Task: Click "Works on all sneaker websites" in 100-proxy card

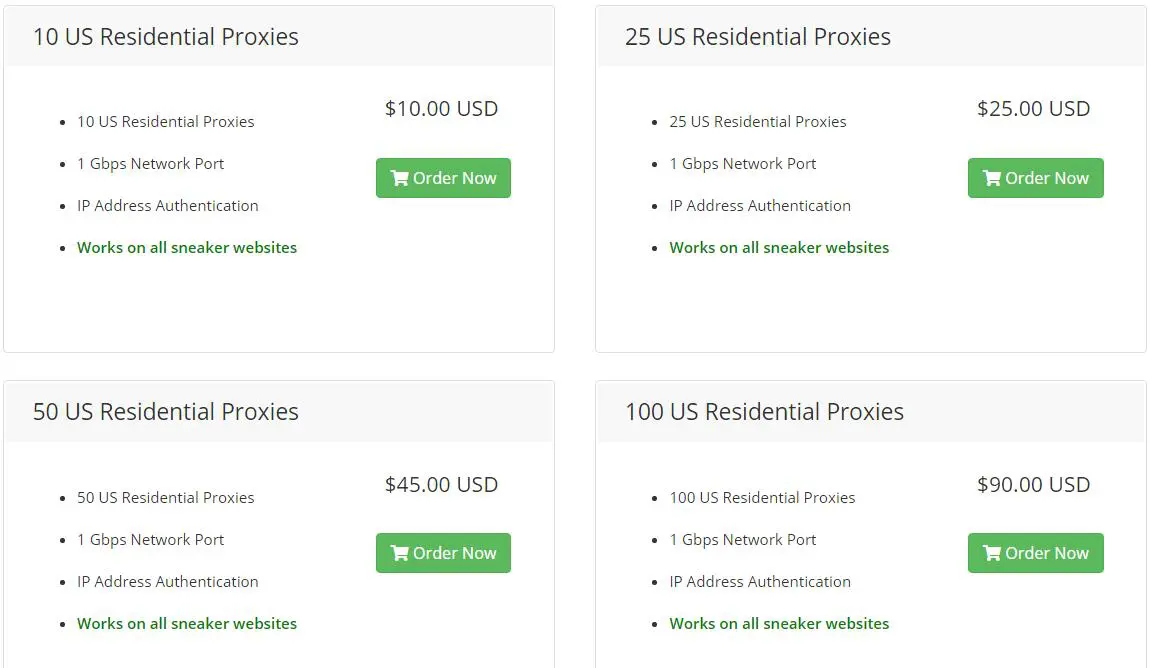Action: (779, 624)
